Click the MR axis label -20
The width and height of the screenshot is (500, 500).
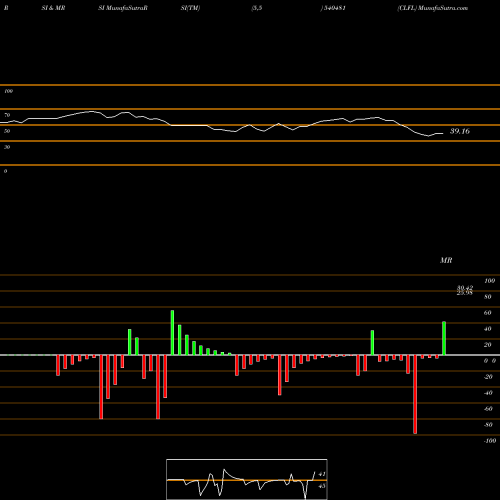[x=488, y=377]
